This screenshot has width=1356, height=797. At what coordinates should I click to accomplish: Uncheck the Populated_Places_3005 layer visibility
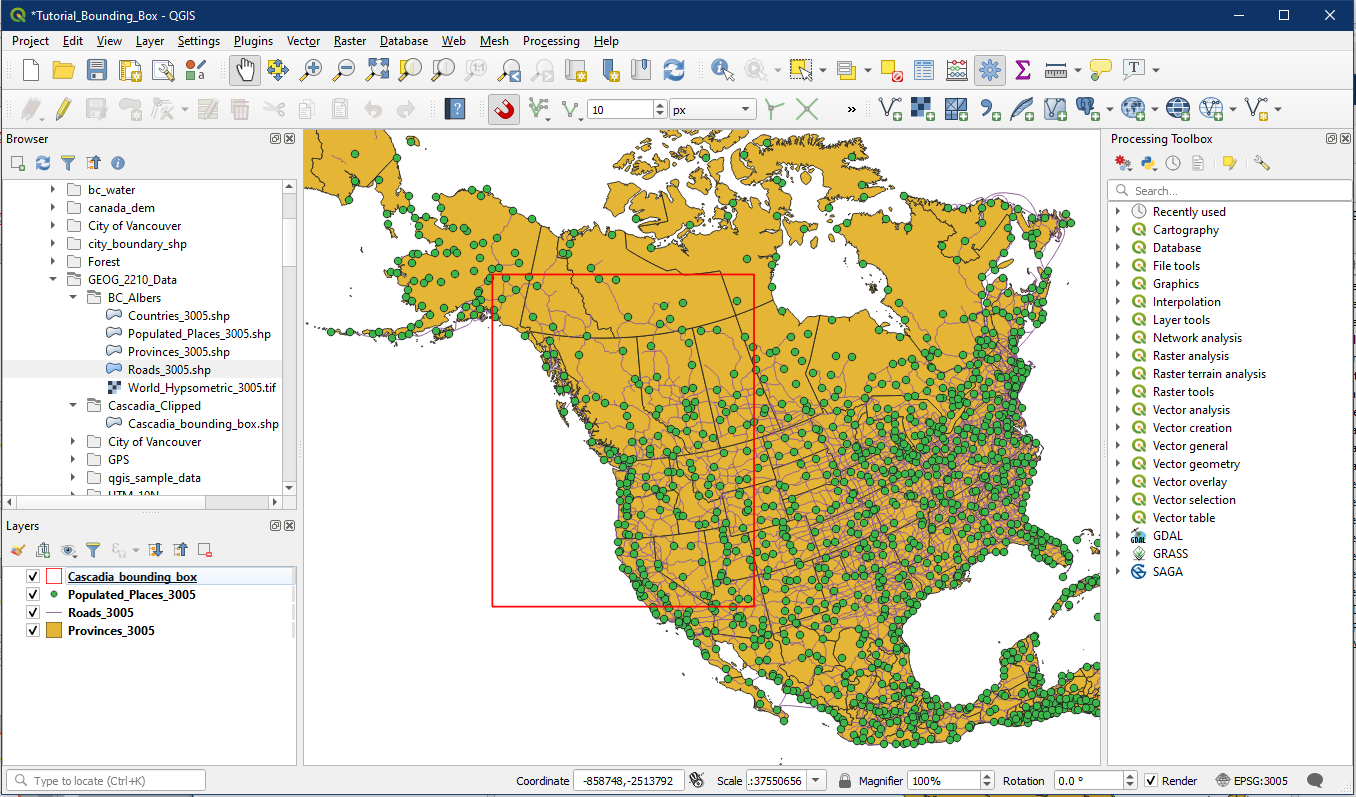tap(33, 595)
